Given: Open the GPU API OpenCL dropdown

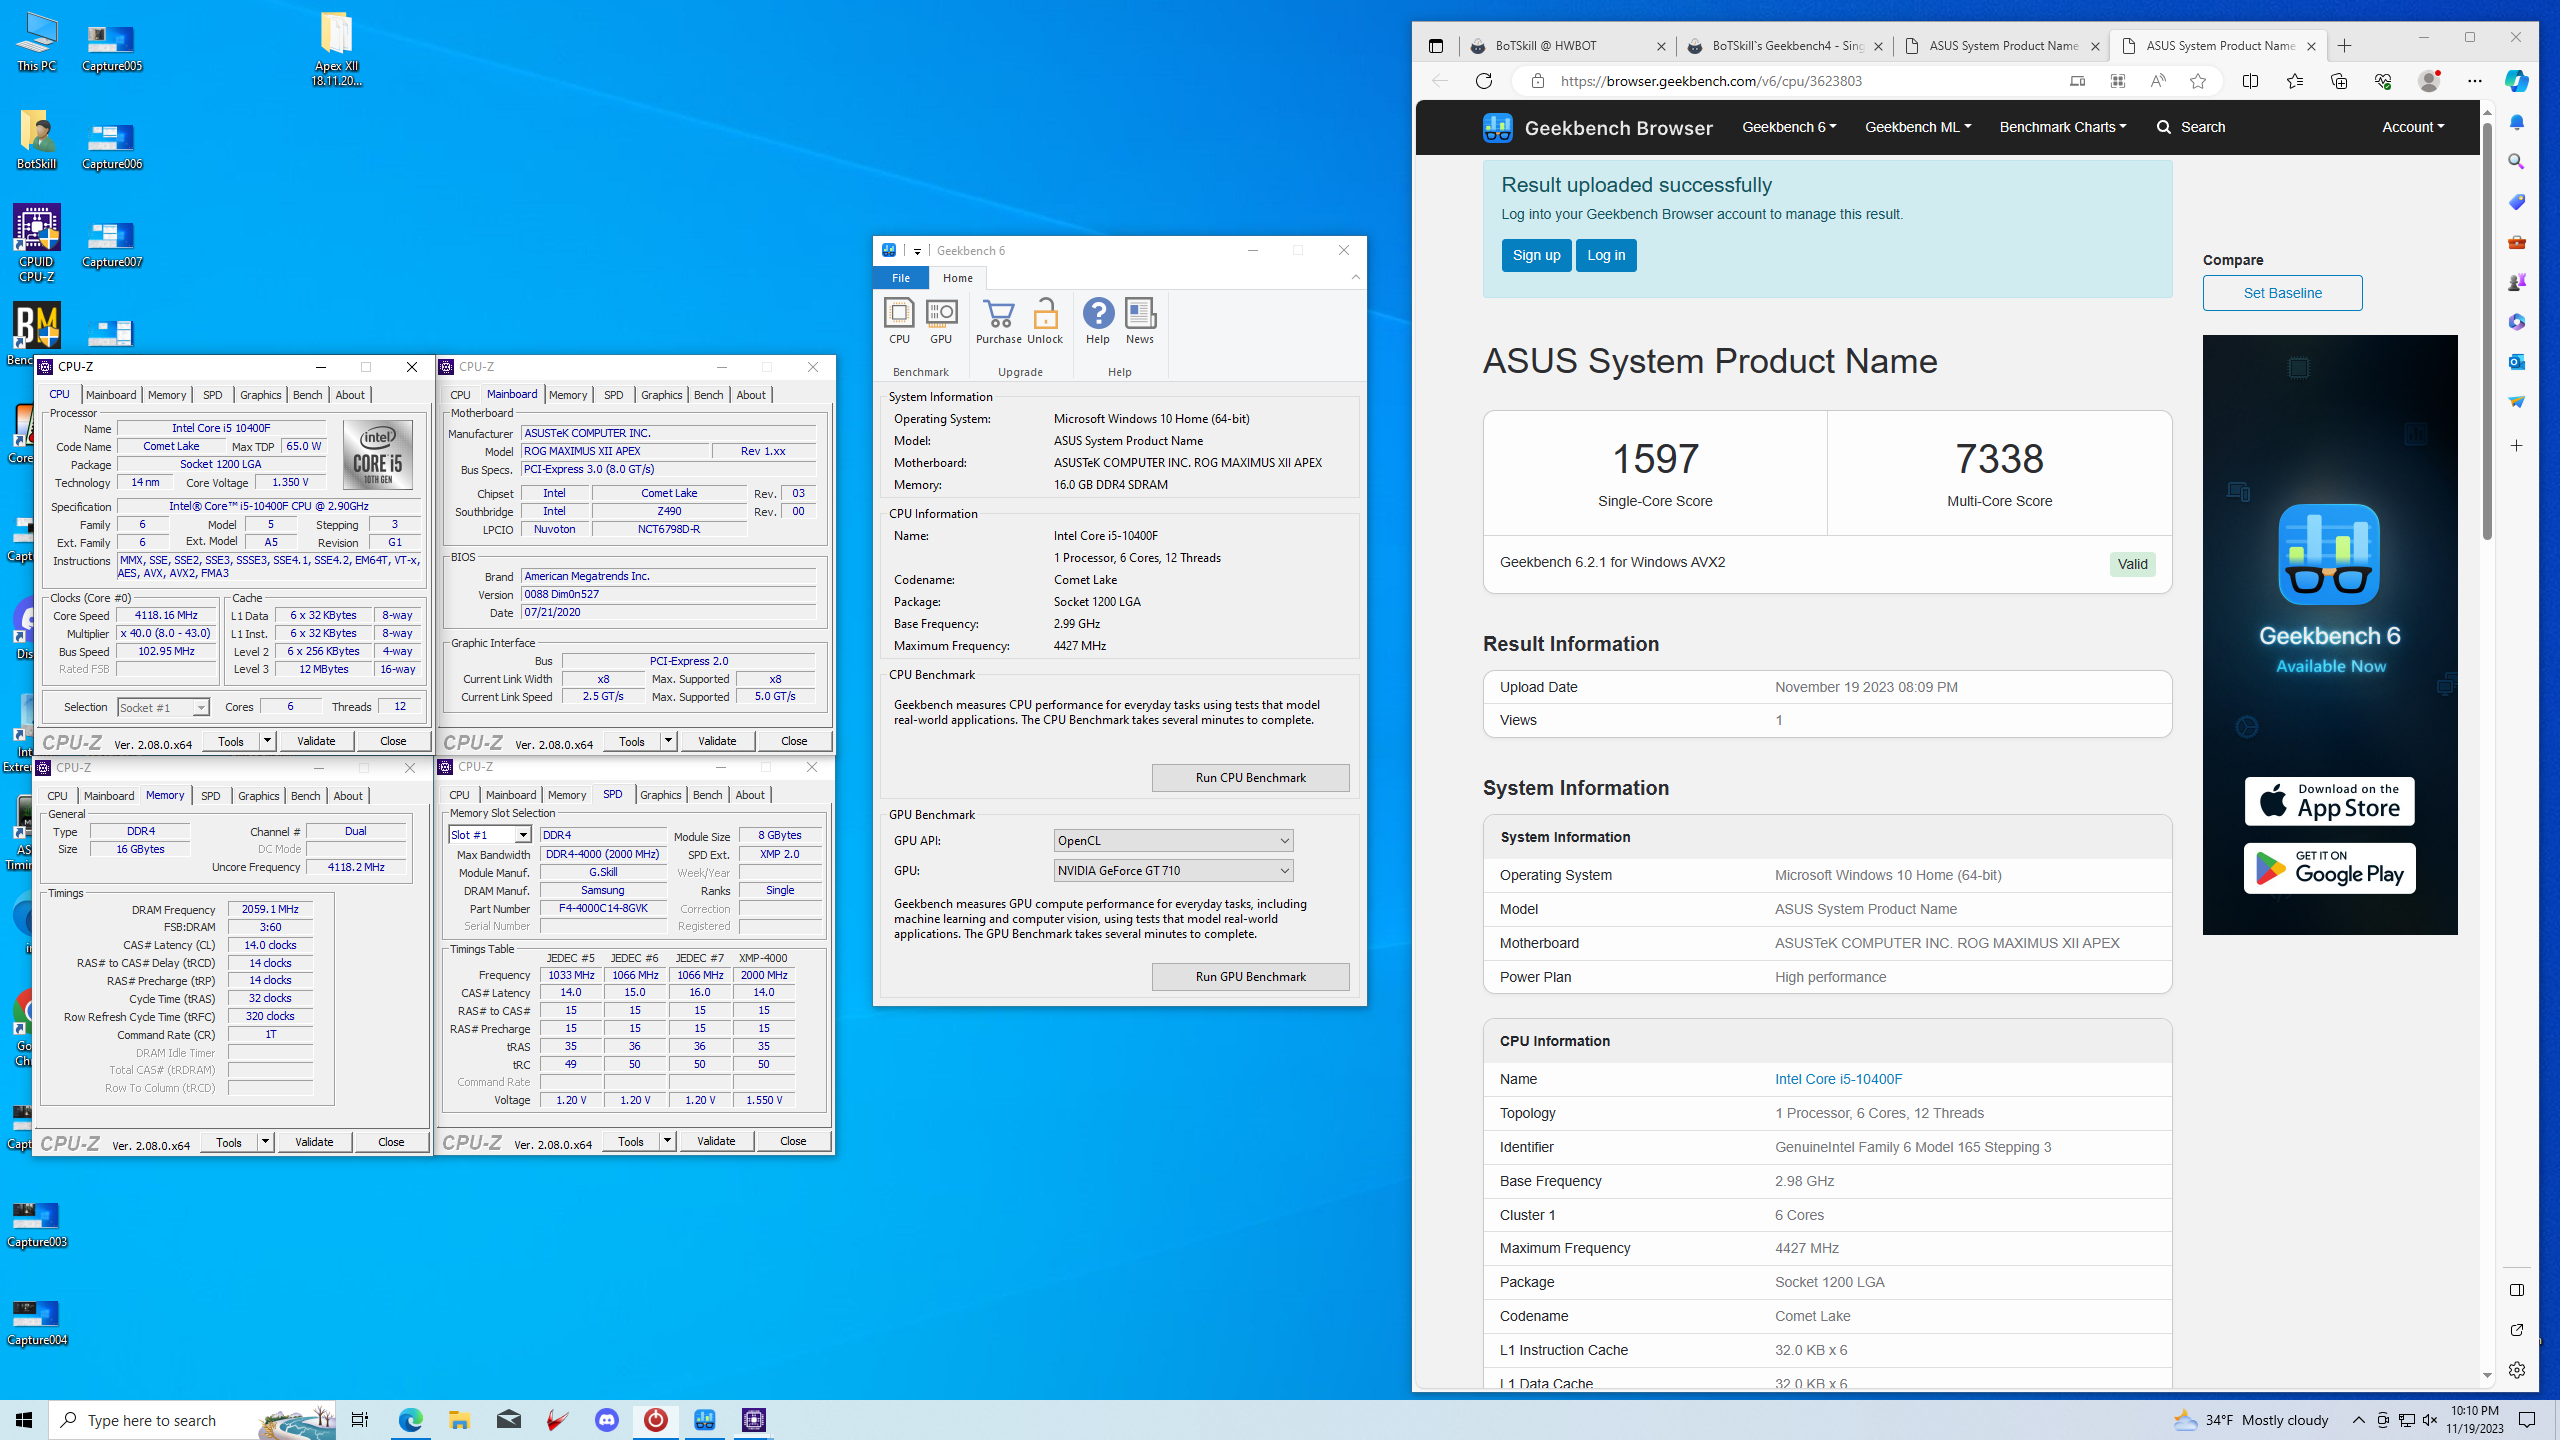Looking at the screenshot, I should (1173, 841).
